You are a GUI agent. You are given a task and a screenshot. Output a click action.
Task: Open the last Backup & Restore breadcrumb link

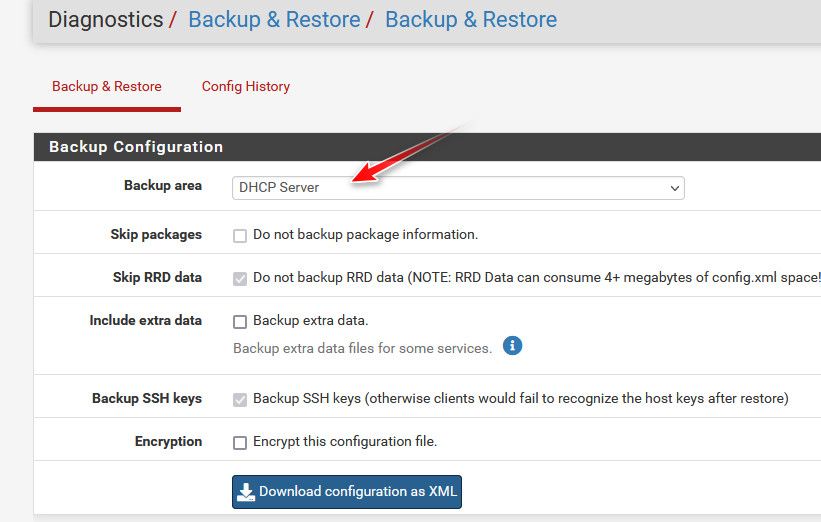(x=471, y=19)
